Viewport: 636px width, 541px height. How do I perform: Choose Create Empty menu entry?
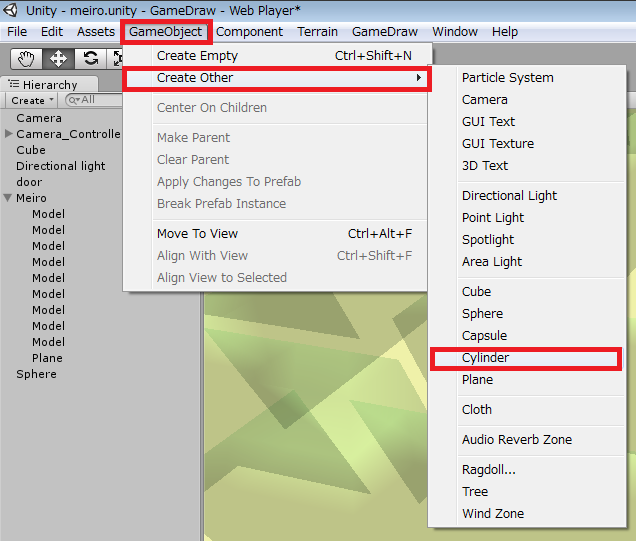pos(276,56)
